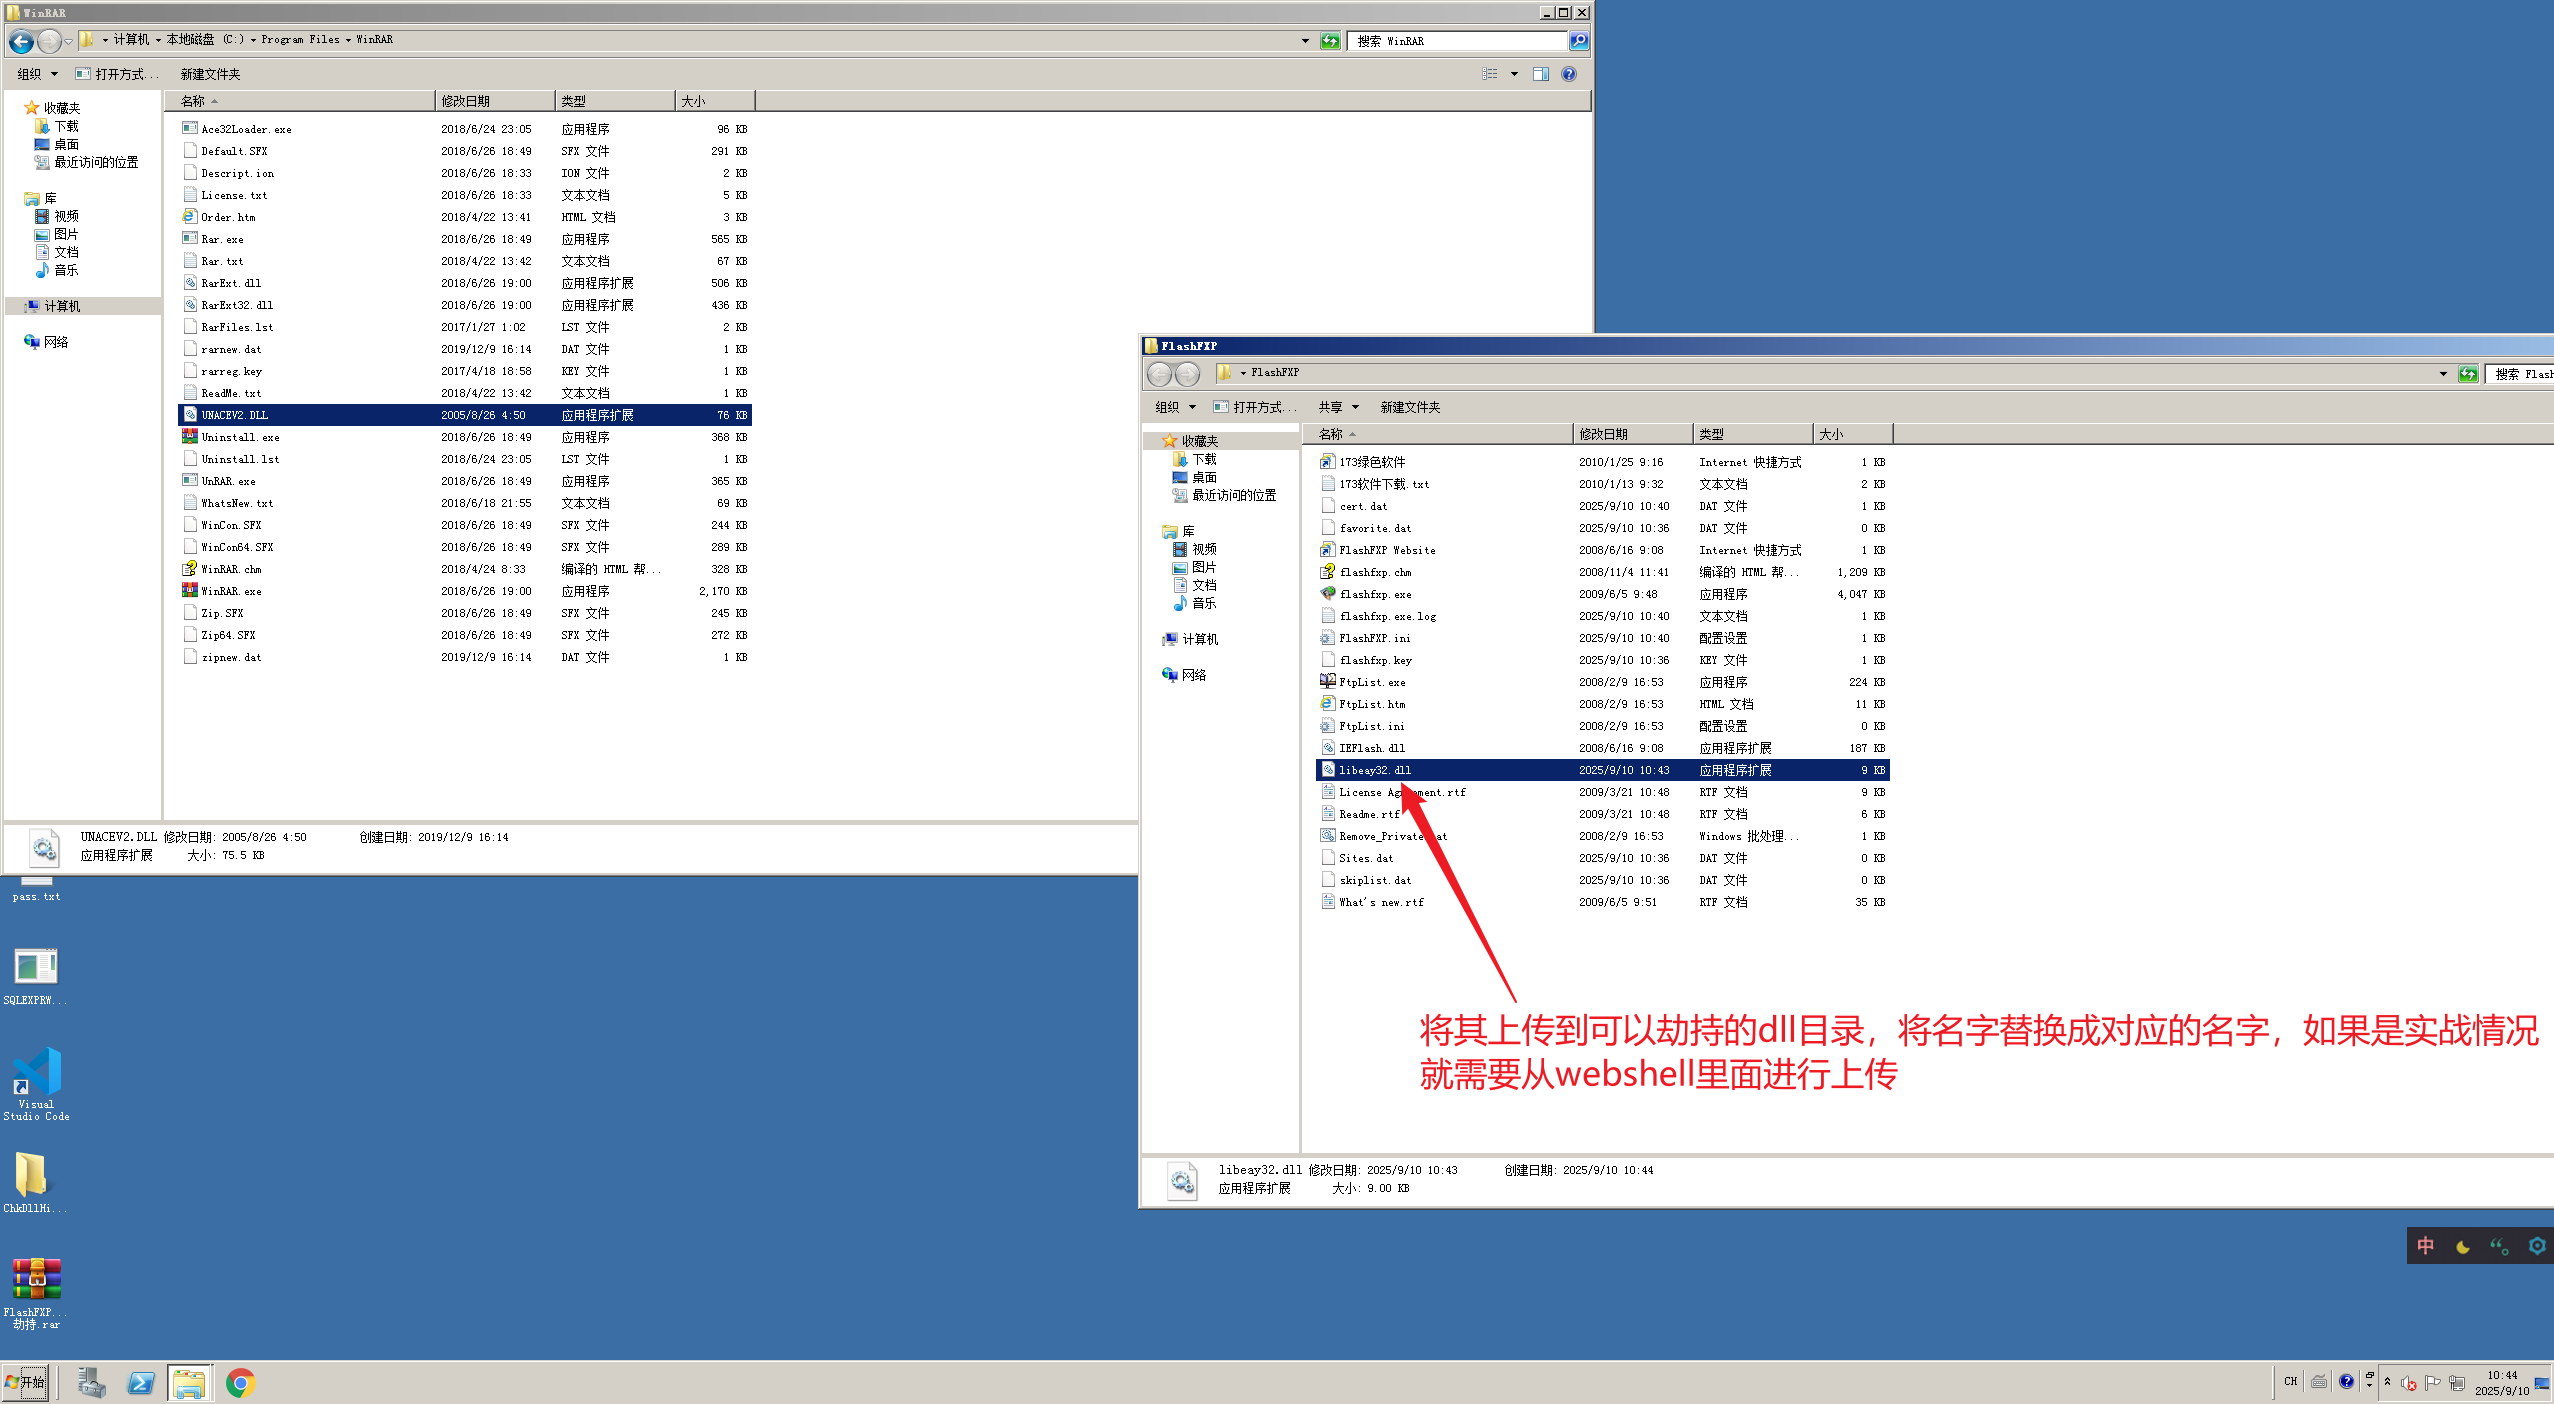
Task: Open the help icon in WinRAR toolbar
Action: pos(1569,74)
